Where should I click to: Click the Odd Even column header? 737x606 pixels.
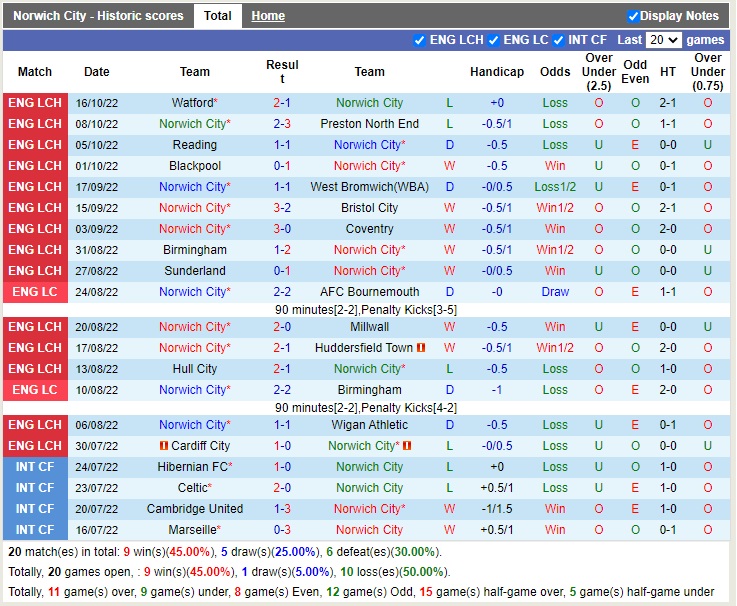click(635, 72)
